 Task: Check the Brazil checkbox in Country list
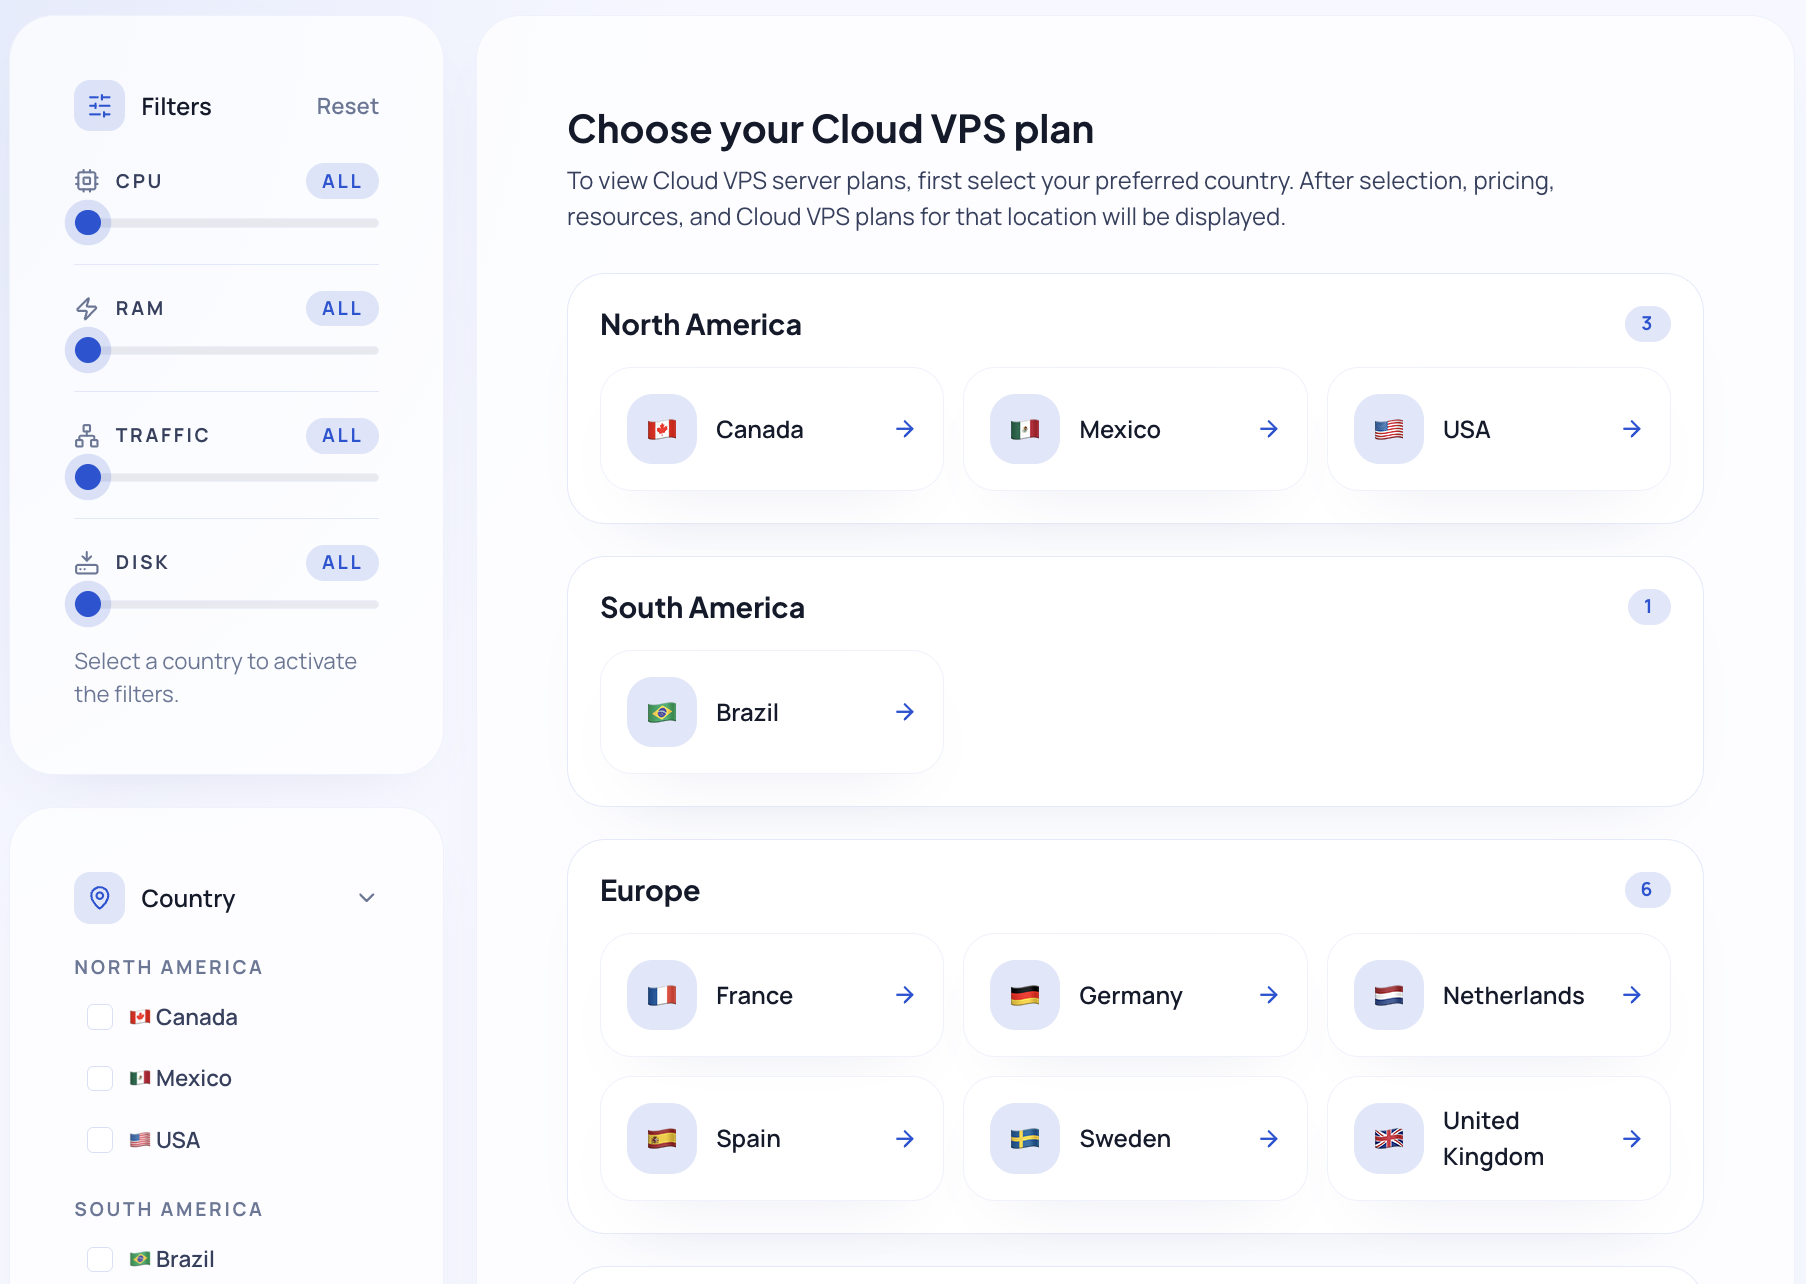coord(100,1259)
